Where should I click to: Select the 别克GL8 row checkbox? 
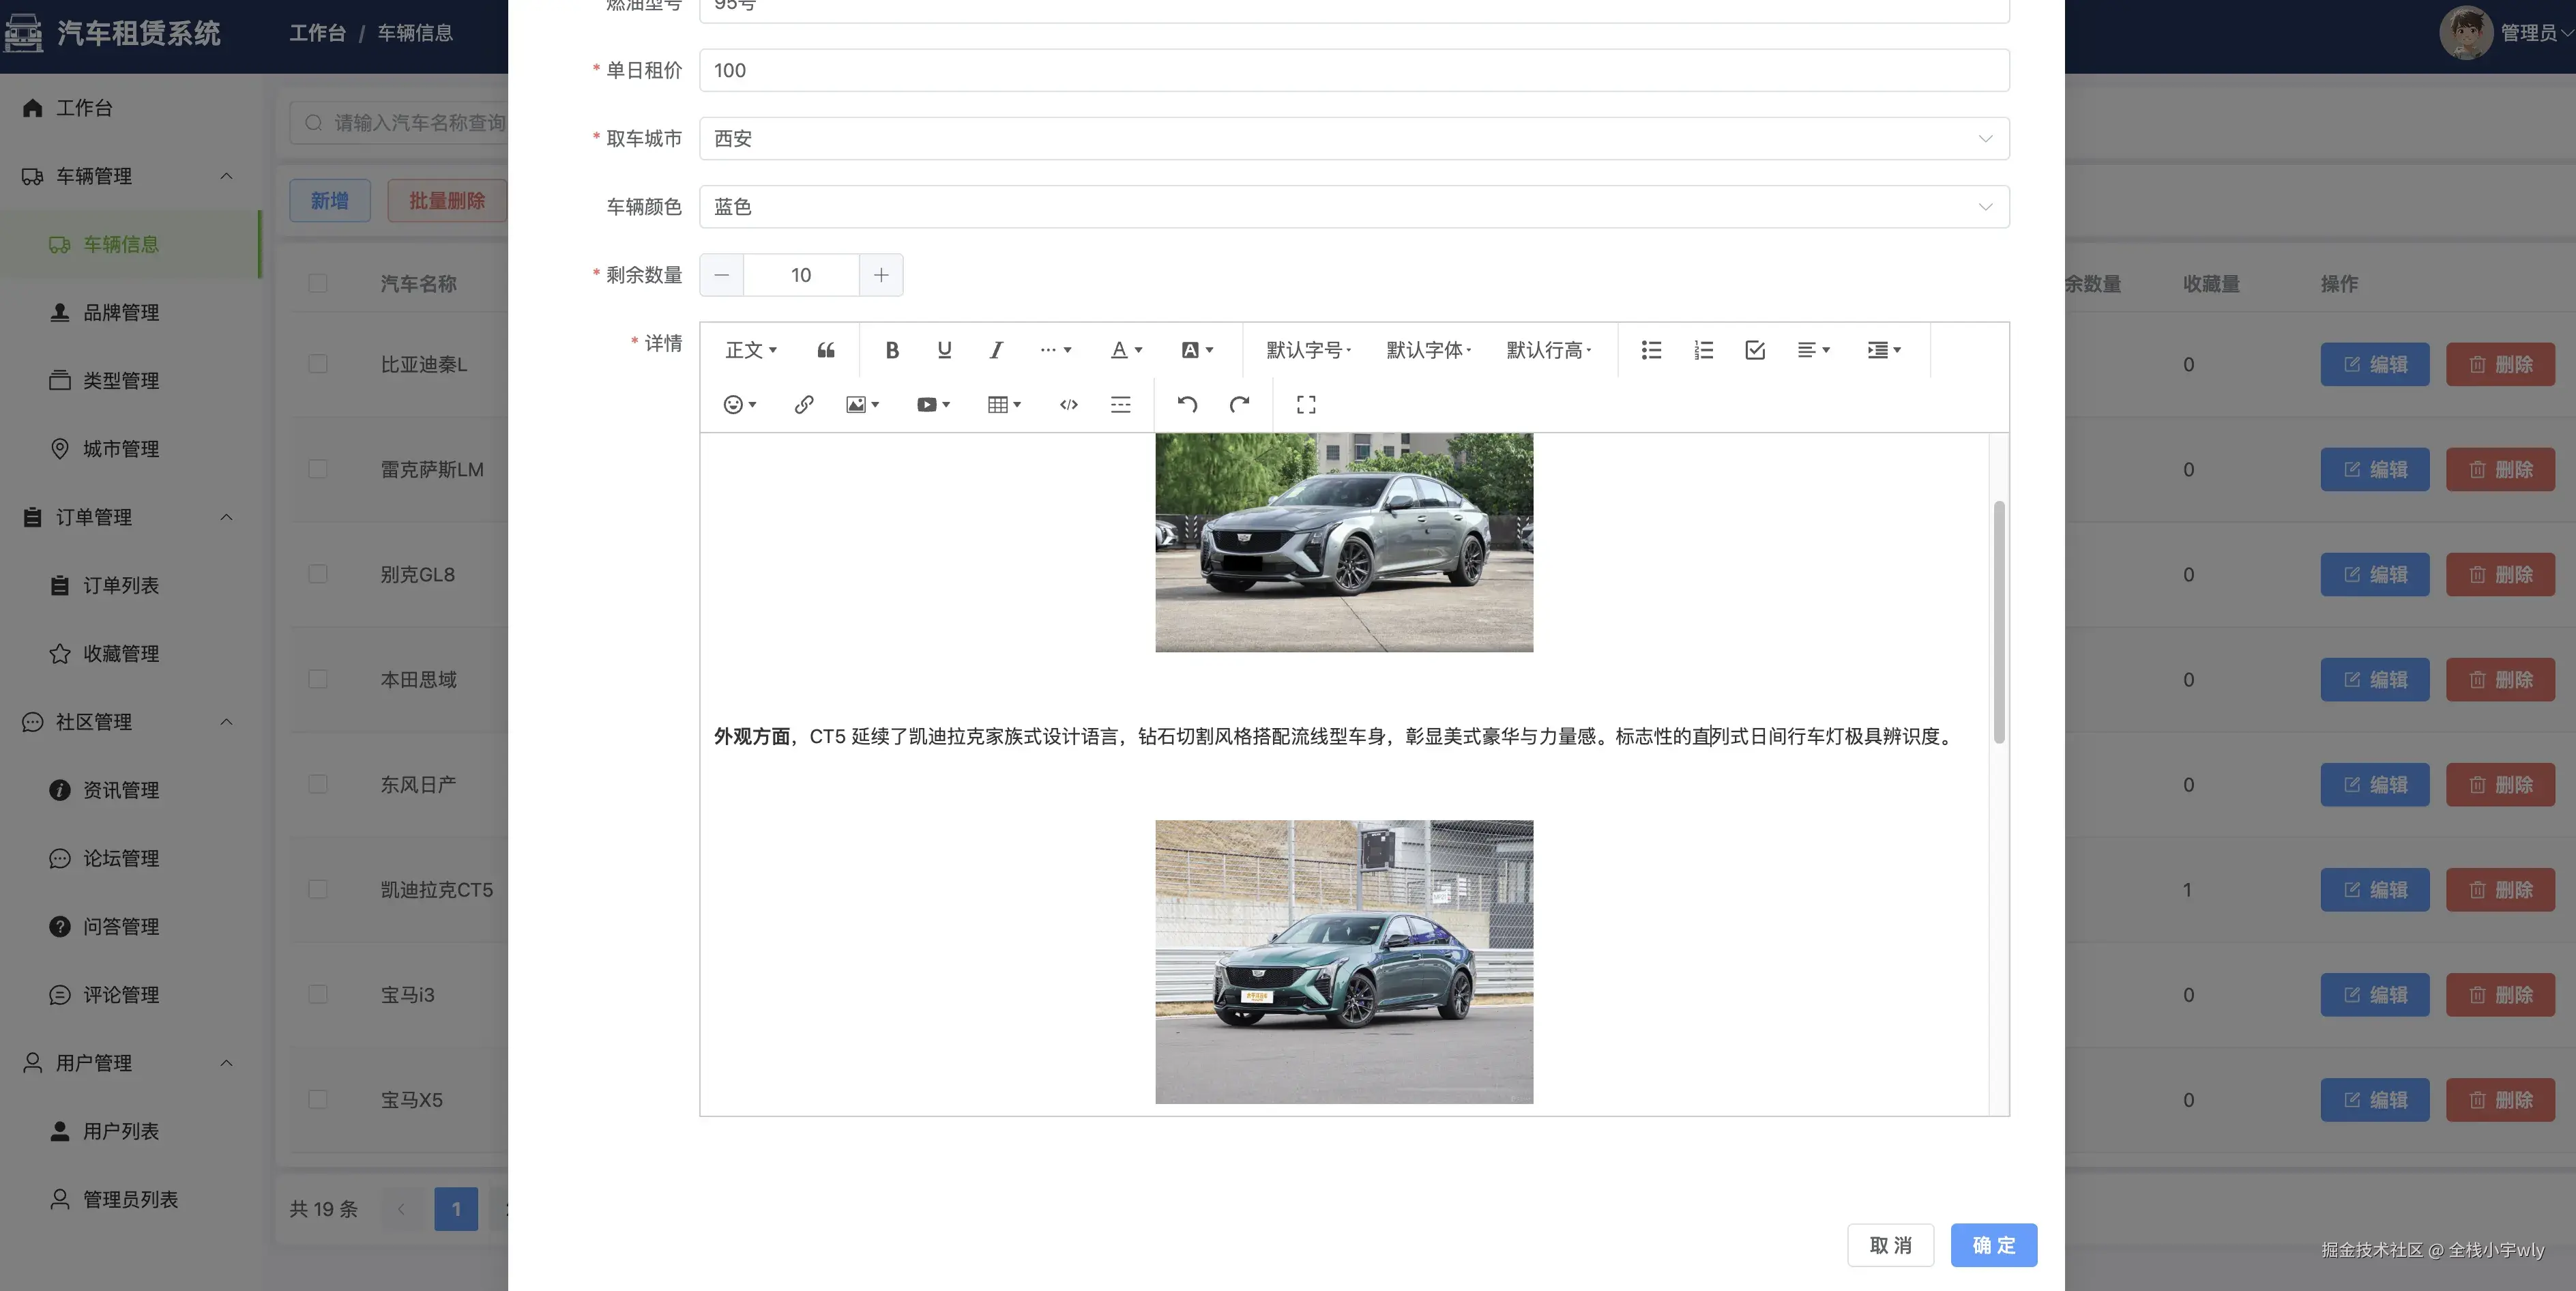(x=318, y=574)
